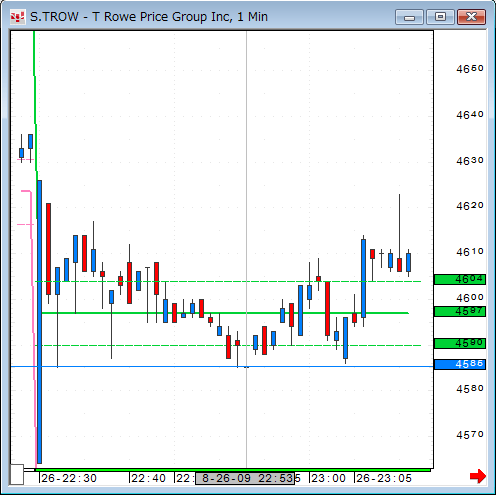Click the 4620 price axis value
Screen dimensions: 496x495
point(470,206)
